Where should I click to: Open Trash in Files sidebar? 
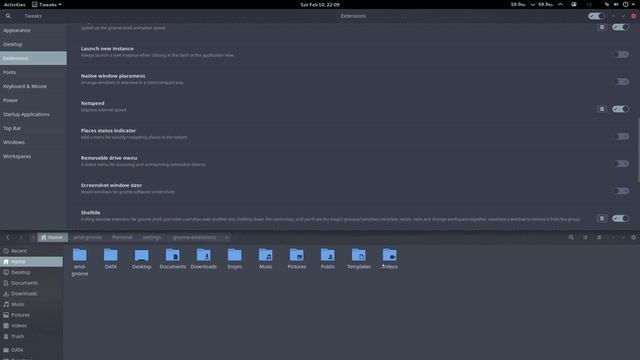pyautogui.click(x=31, y=336)
